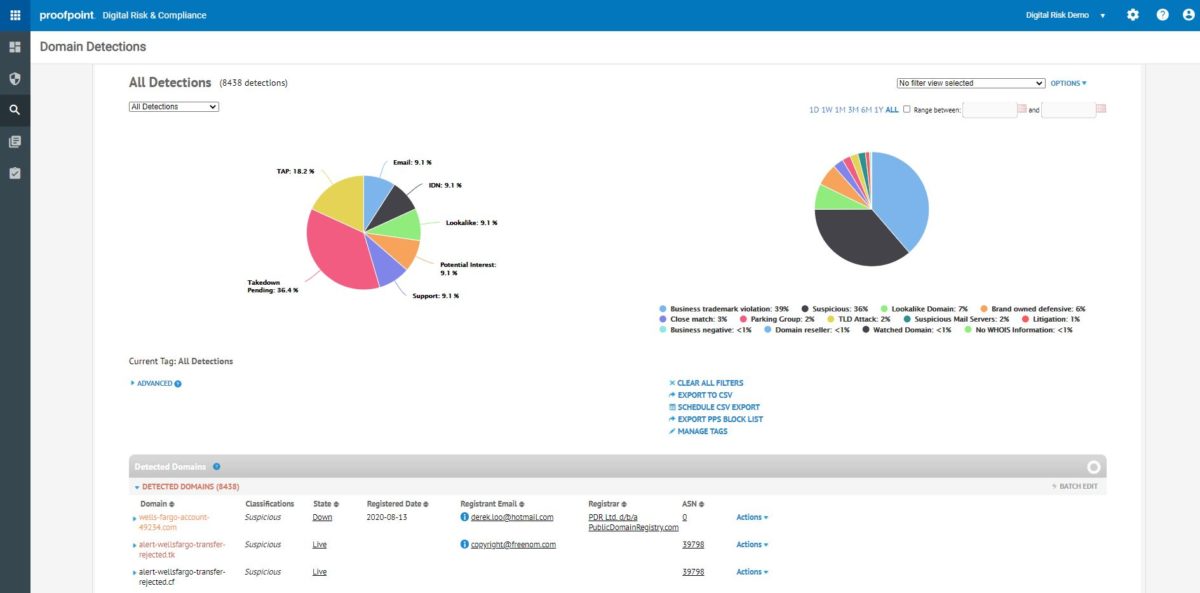Screen dimensions: 1200x593
Task: Enable the Range between checkbox
Action: (x=907, y=110)
